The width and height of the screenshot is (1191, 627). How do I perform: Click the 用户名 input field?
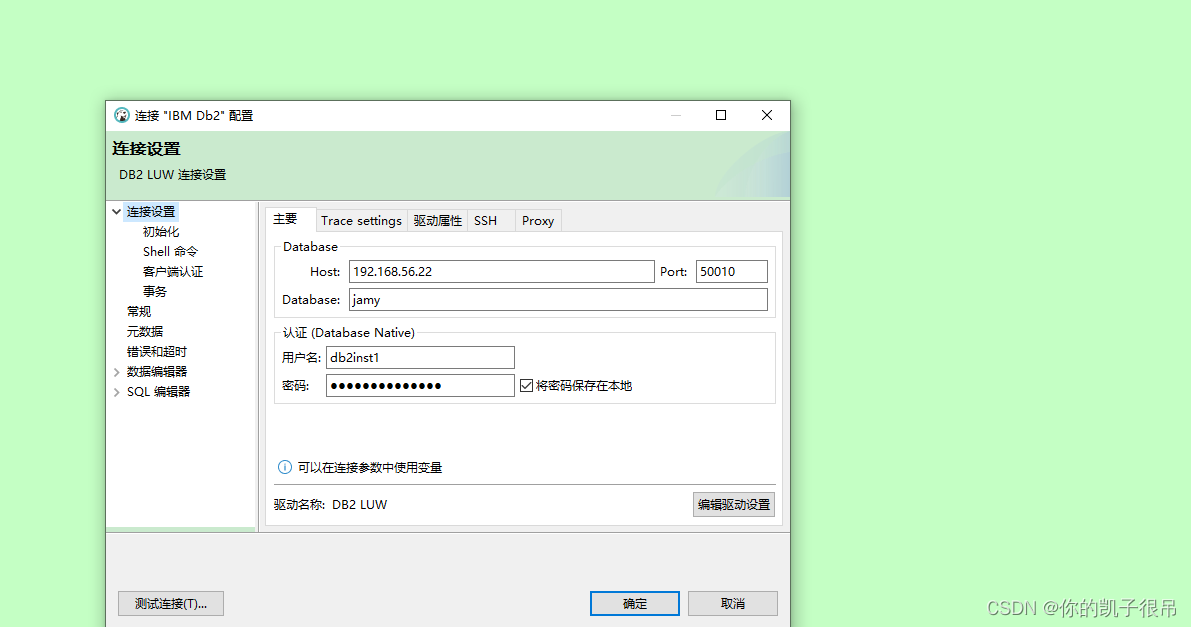tap(420, 357)
